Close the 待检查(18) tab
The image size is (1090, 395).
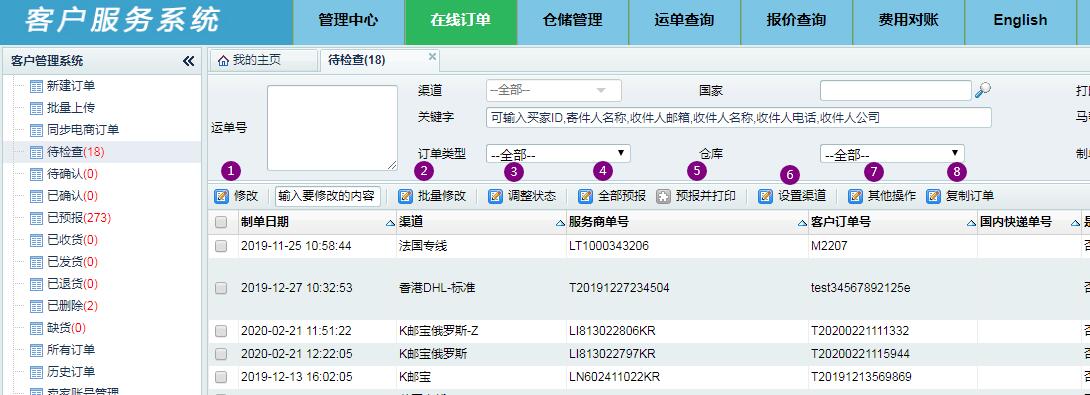point(432,57)
